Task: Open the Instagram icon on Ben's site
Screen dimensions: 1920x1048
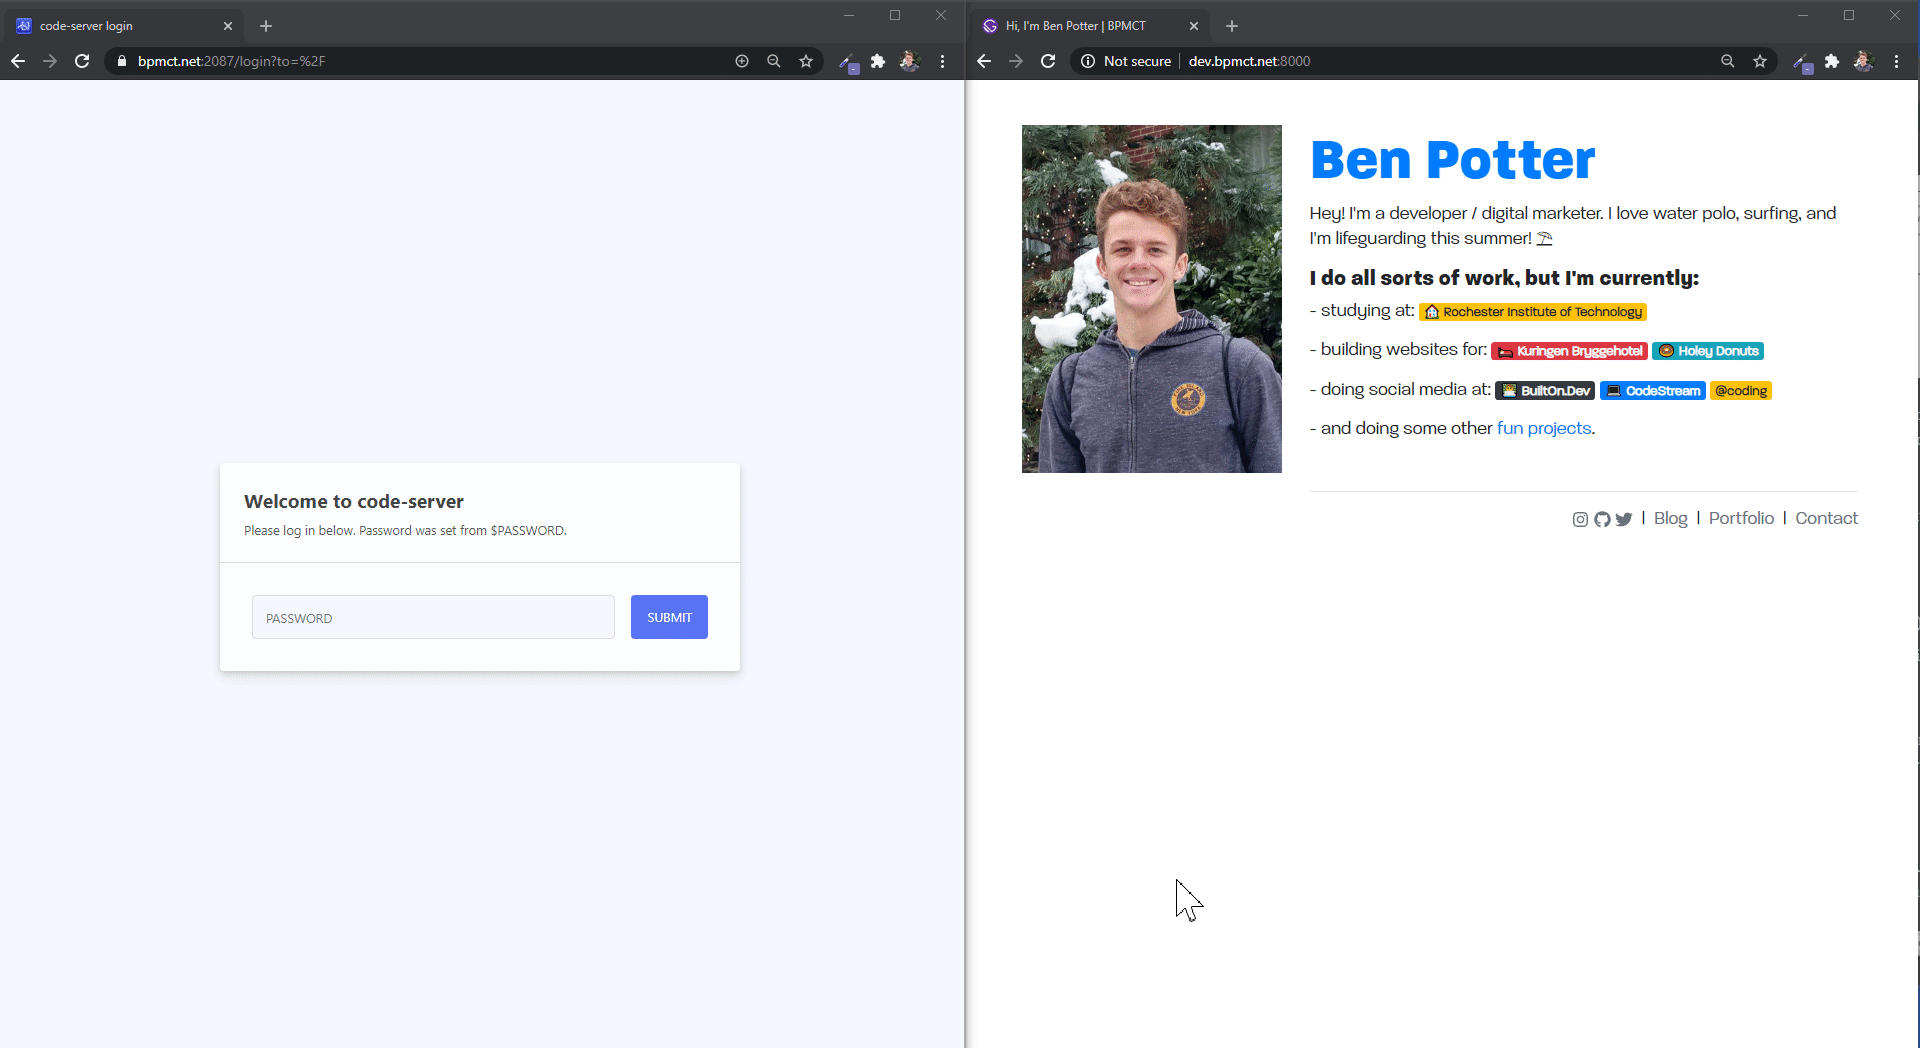Action: click(1579, 519)
